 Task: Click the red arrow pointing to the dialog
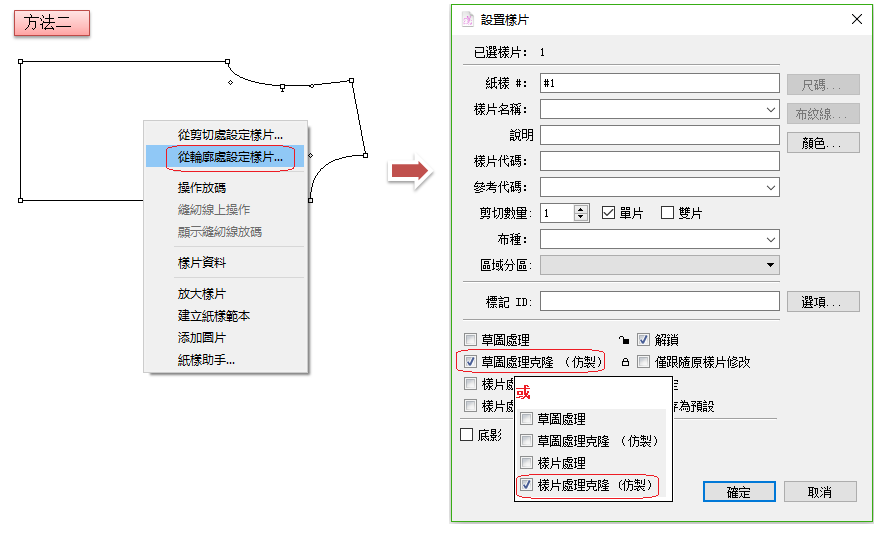(x=408, y=171)
